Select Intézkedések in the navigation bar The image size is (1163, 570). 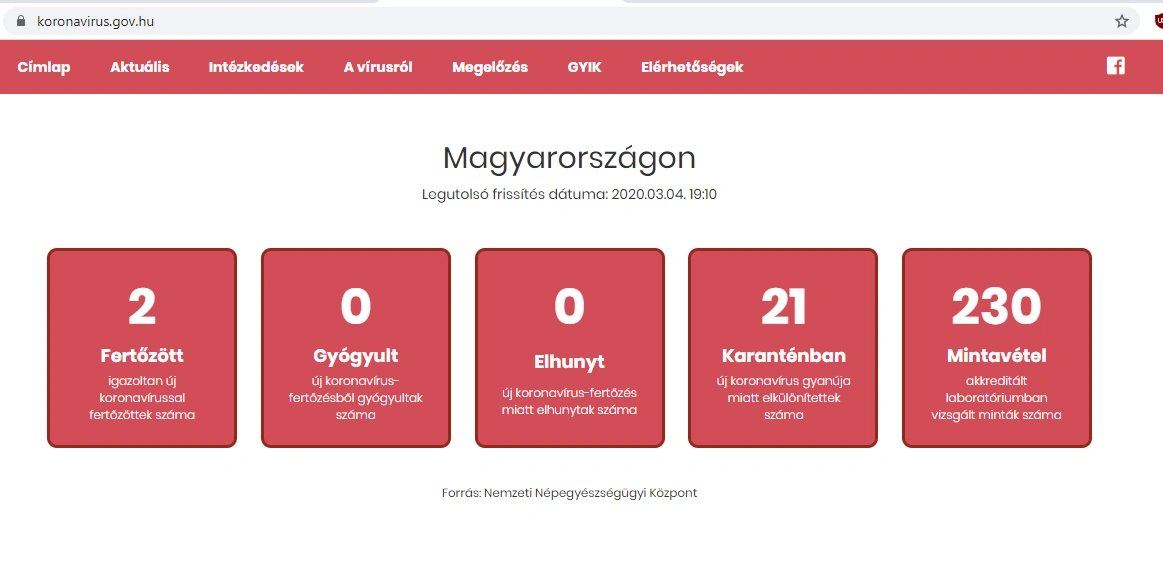point(256,67)
